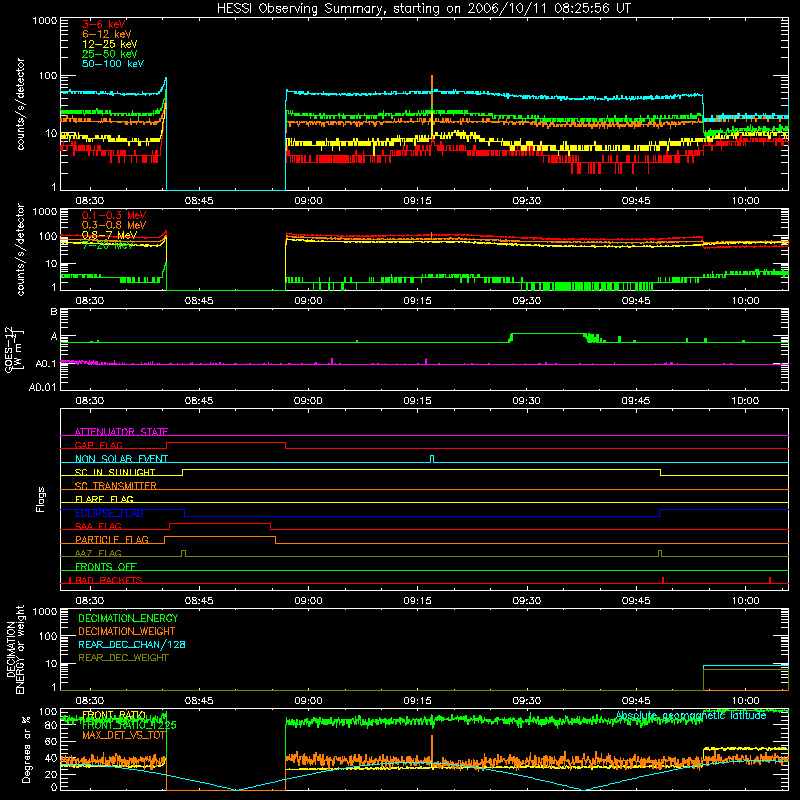Click the A0.01 tick label
The height and width of the screenshot is (800, 800).
[42, 387]
